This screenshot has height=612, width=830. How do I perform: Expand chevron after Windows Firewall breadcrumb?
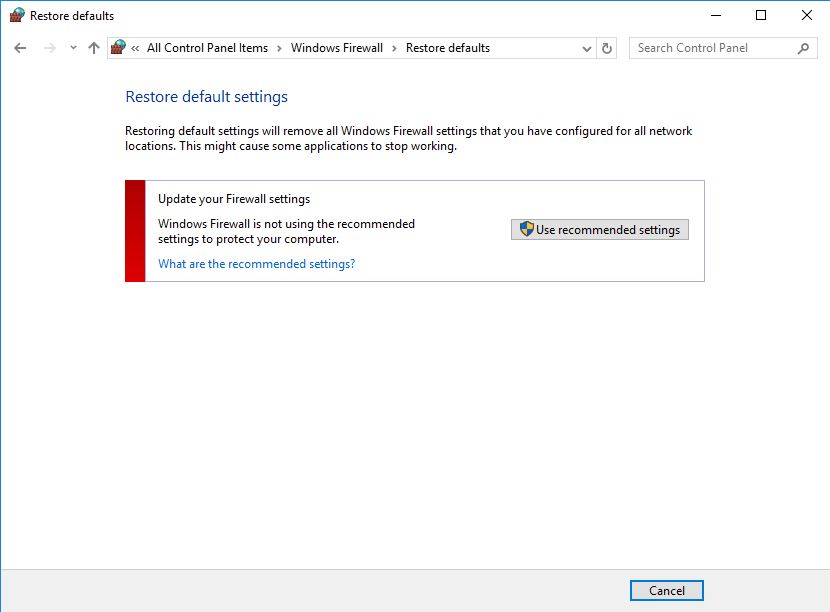[394, 48]
